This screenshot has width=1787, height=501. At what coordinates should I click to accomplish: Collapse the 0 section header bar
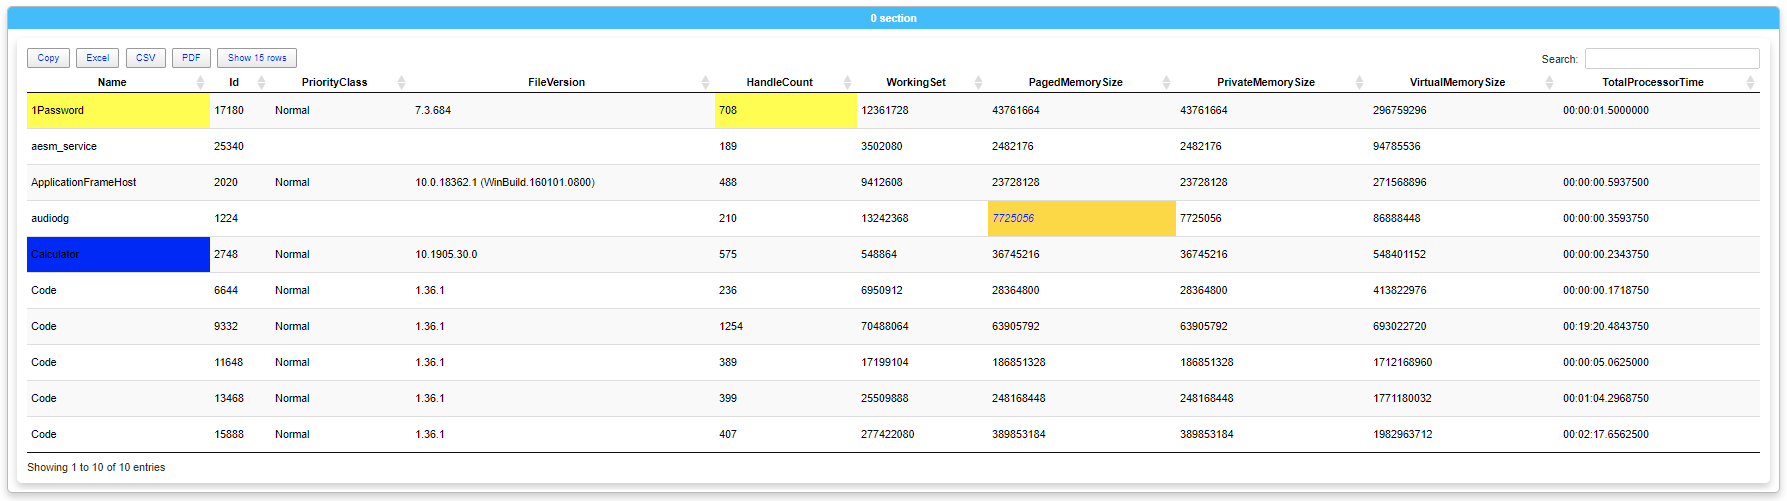[893, 18]
